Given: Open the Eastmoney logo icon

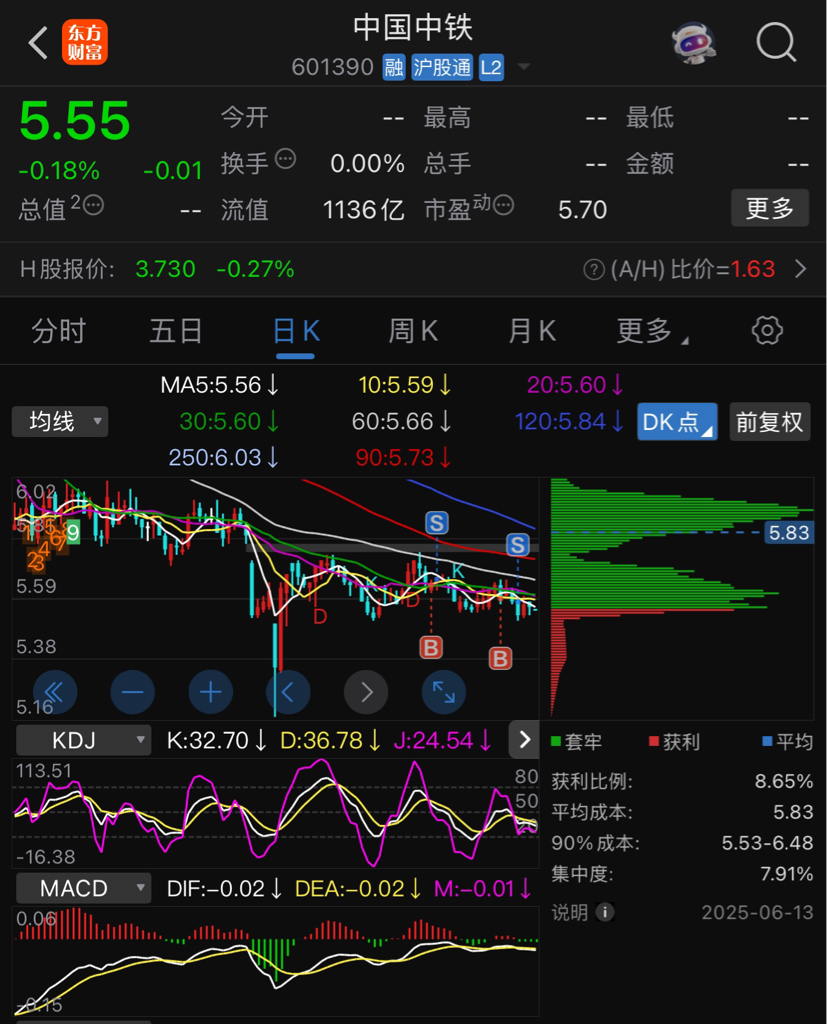Looking at the screenshot, I should tap(85, 42).
